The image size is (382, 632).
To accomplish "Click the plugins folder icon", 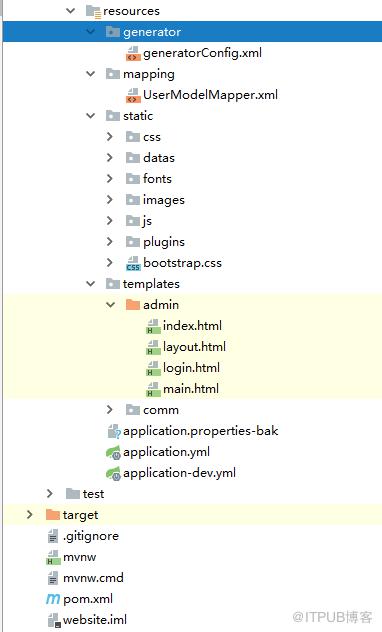I will coord(133,241).
